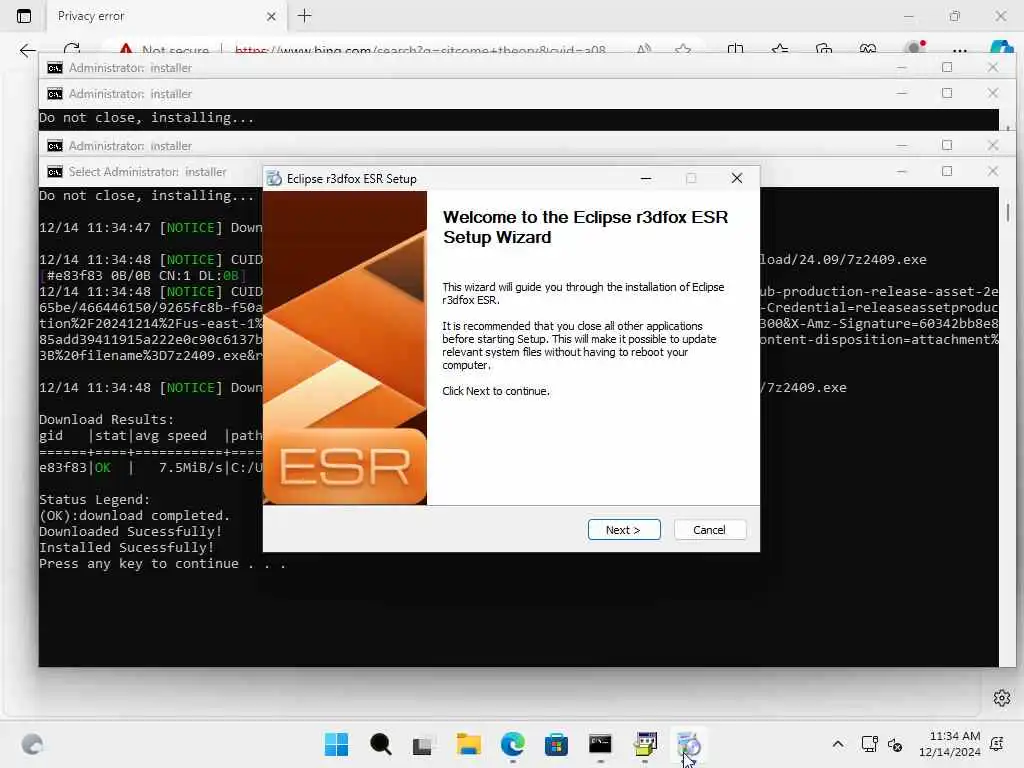
Task: Close the Select Administrator: installer window
Action: [993, 171]
